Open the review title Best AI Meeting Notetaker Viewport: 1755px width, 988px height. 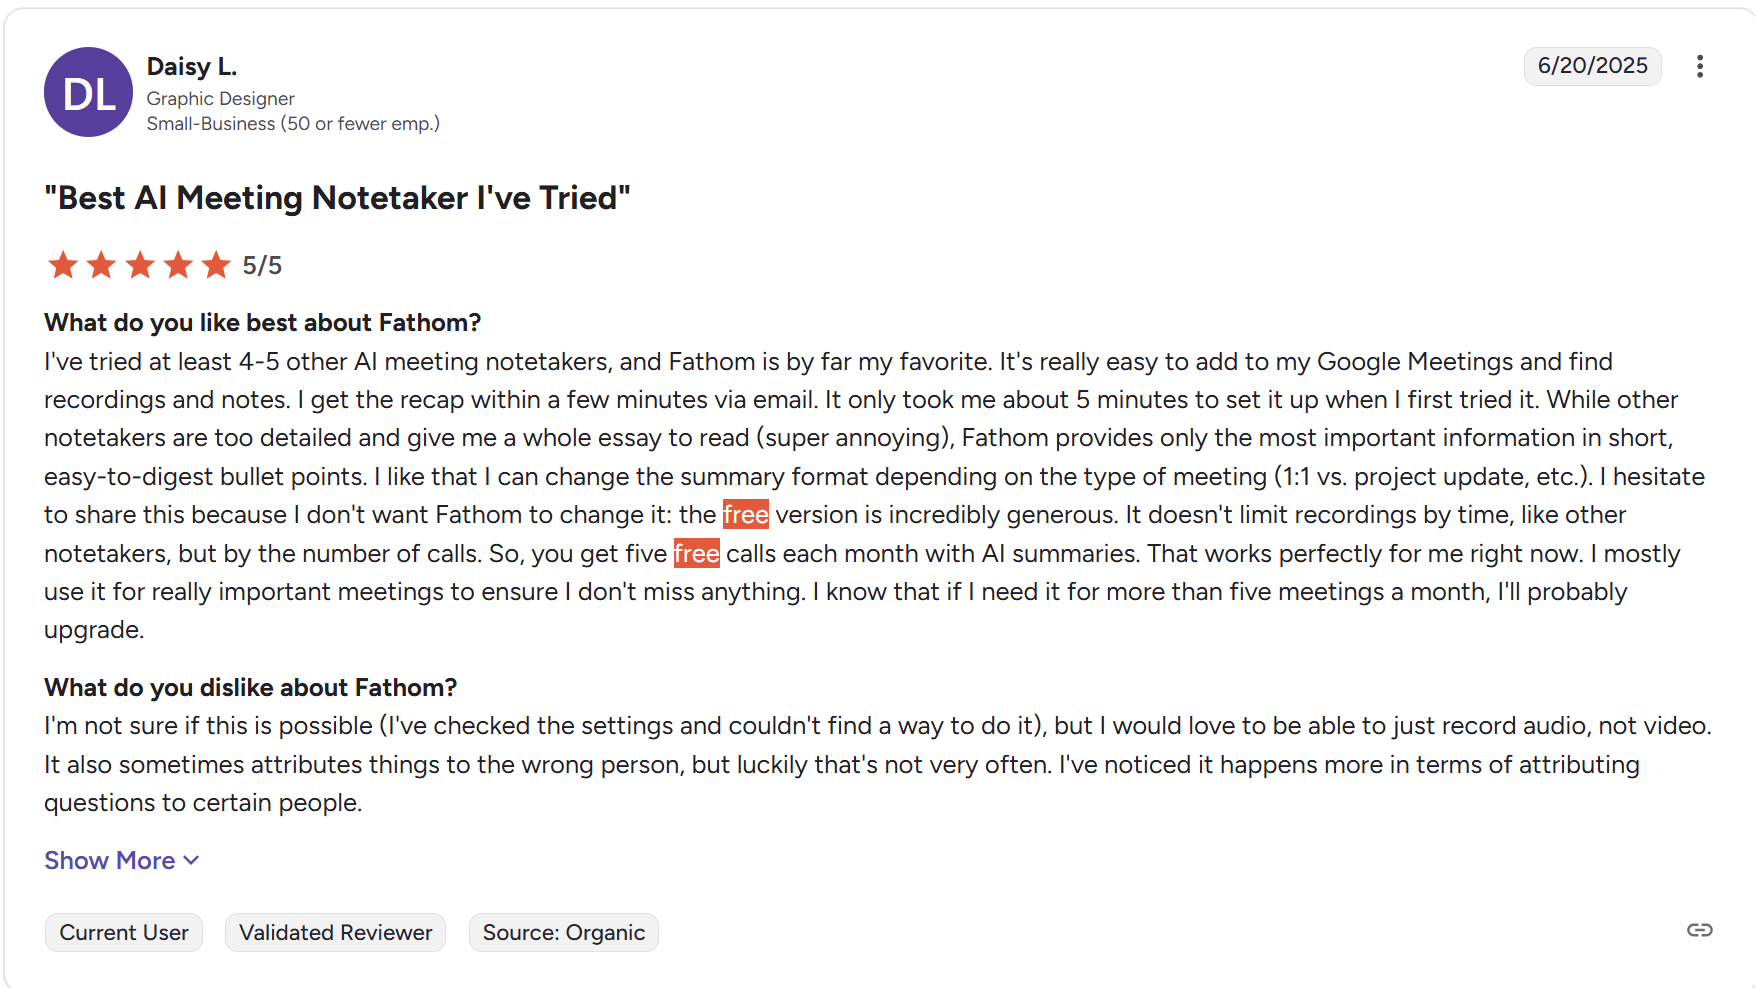point(337,198)
